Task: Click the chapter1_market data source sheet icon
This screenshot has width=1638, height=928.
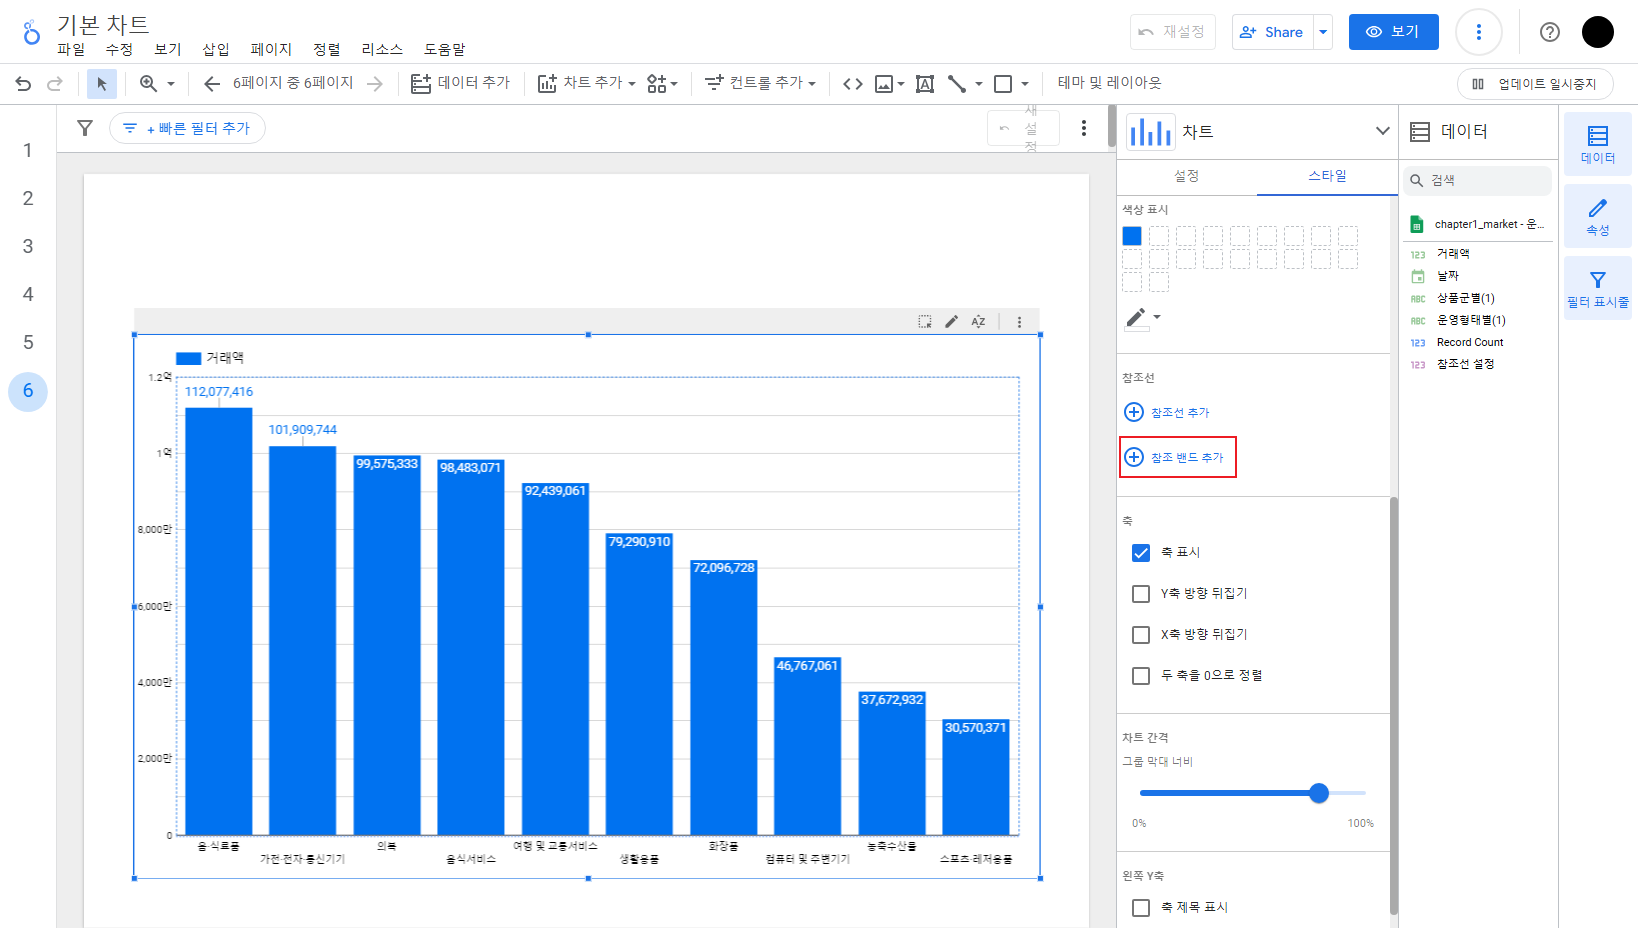Action: pyautogui.click(x=1417, y=224)
